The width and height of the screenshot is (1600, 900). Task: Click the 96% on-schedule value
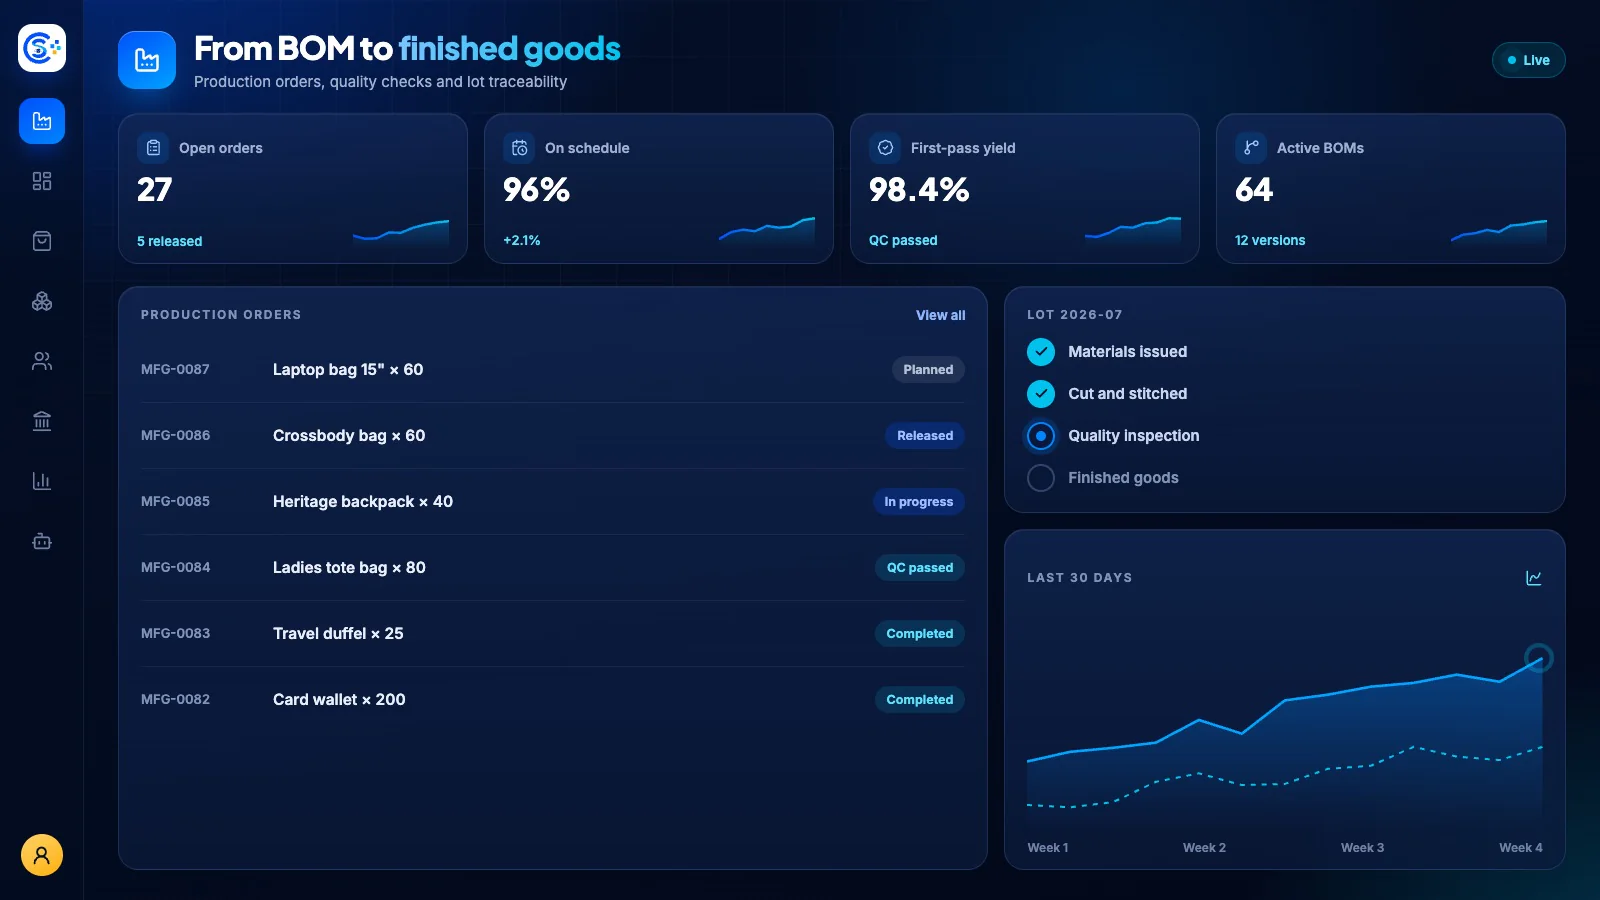pyautogui.click(x=536, y=189)
